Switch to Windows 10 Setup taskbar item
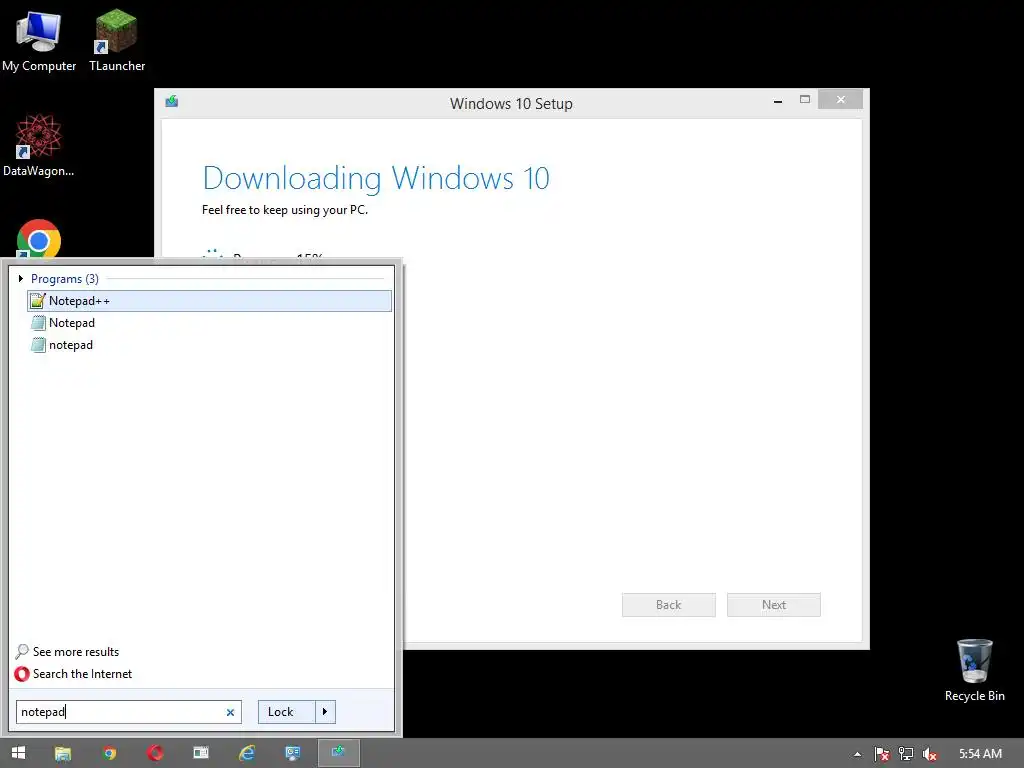The image size is (1024, 768). [338, 753]
